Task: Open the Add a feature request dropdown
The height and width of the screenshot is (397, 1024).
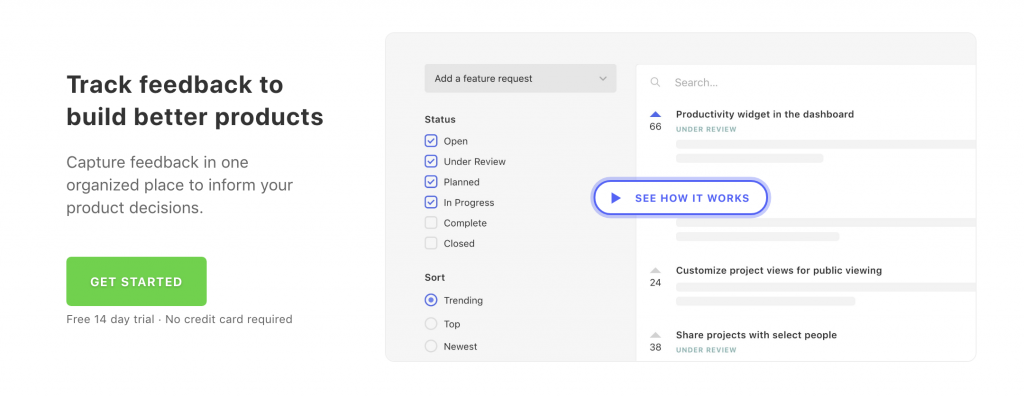Action: pos(520,78)
